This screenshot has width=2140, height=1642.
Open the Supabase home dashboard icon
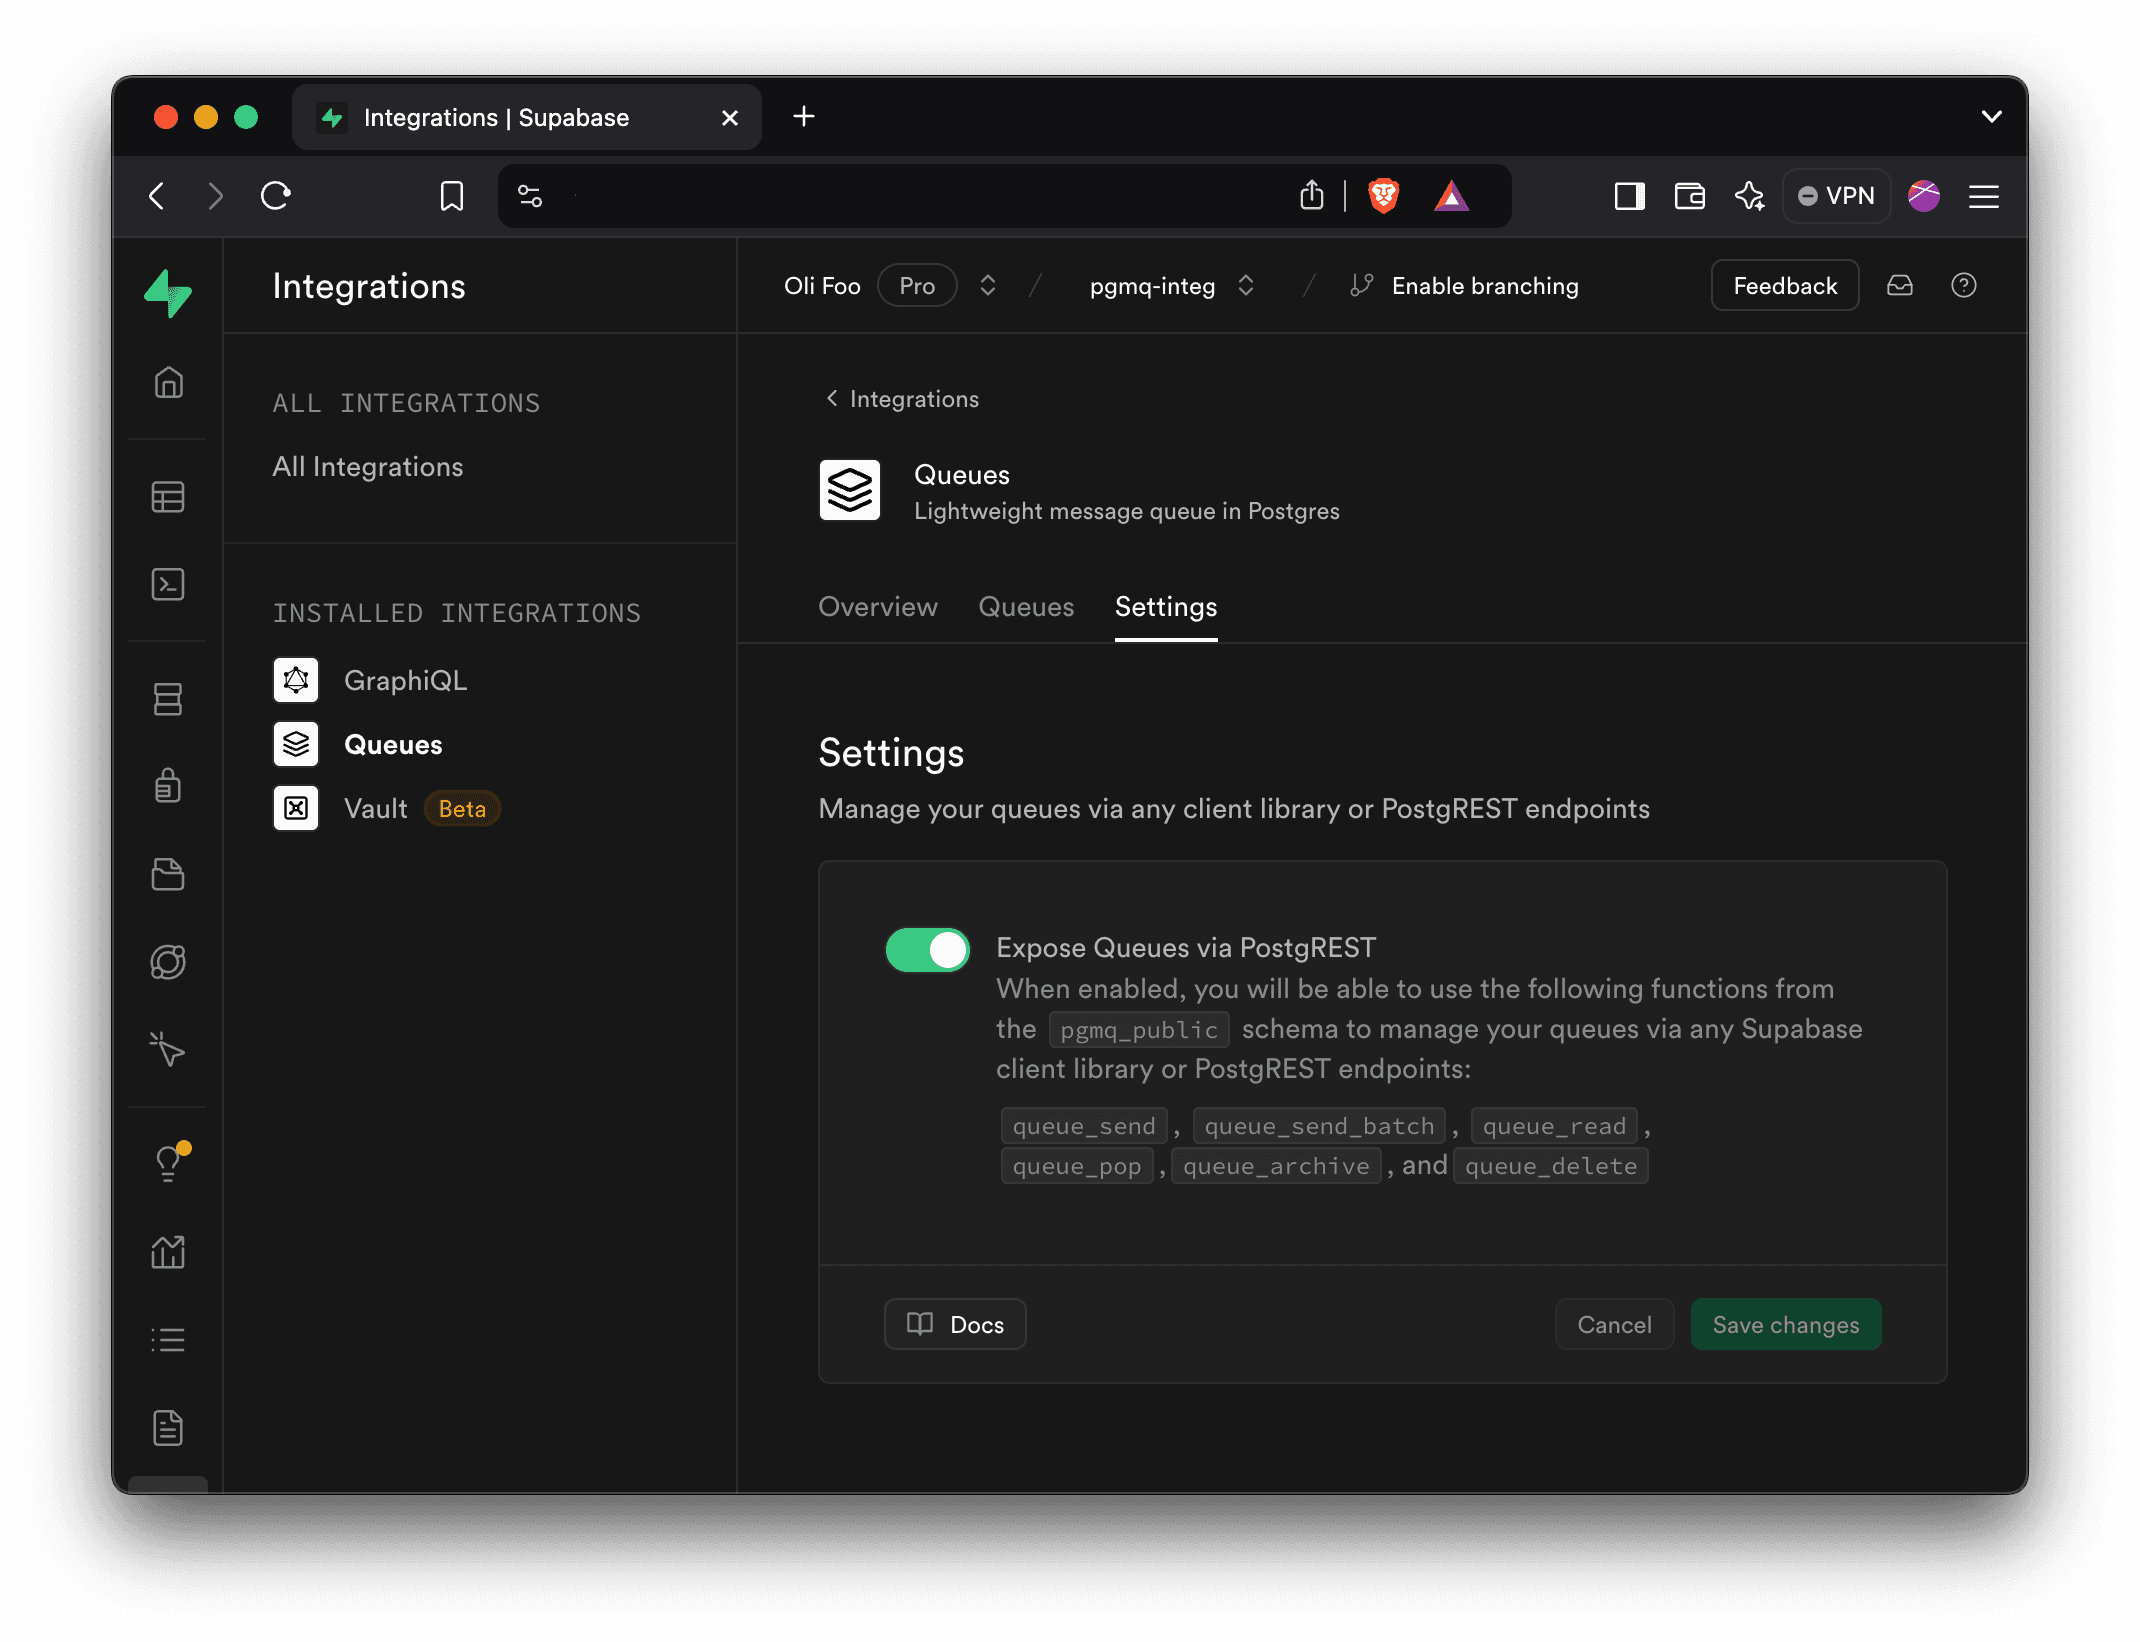click(168, 384)
